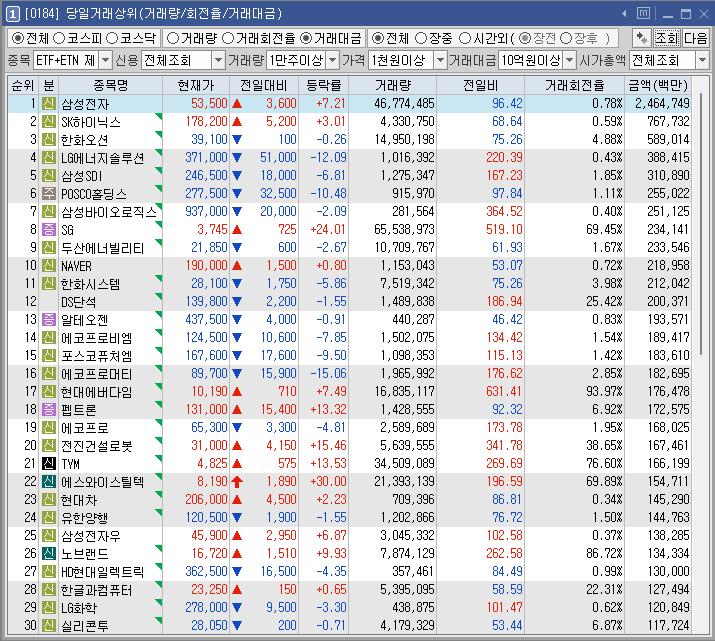This screenshot has width=715, height=641.
Task: Click the 93.97% turnover in 현대에버다임 row
Action: coord(604,392)
